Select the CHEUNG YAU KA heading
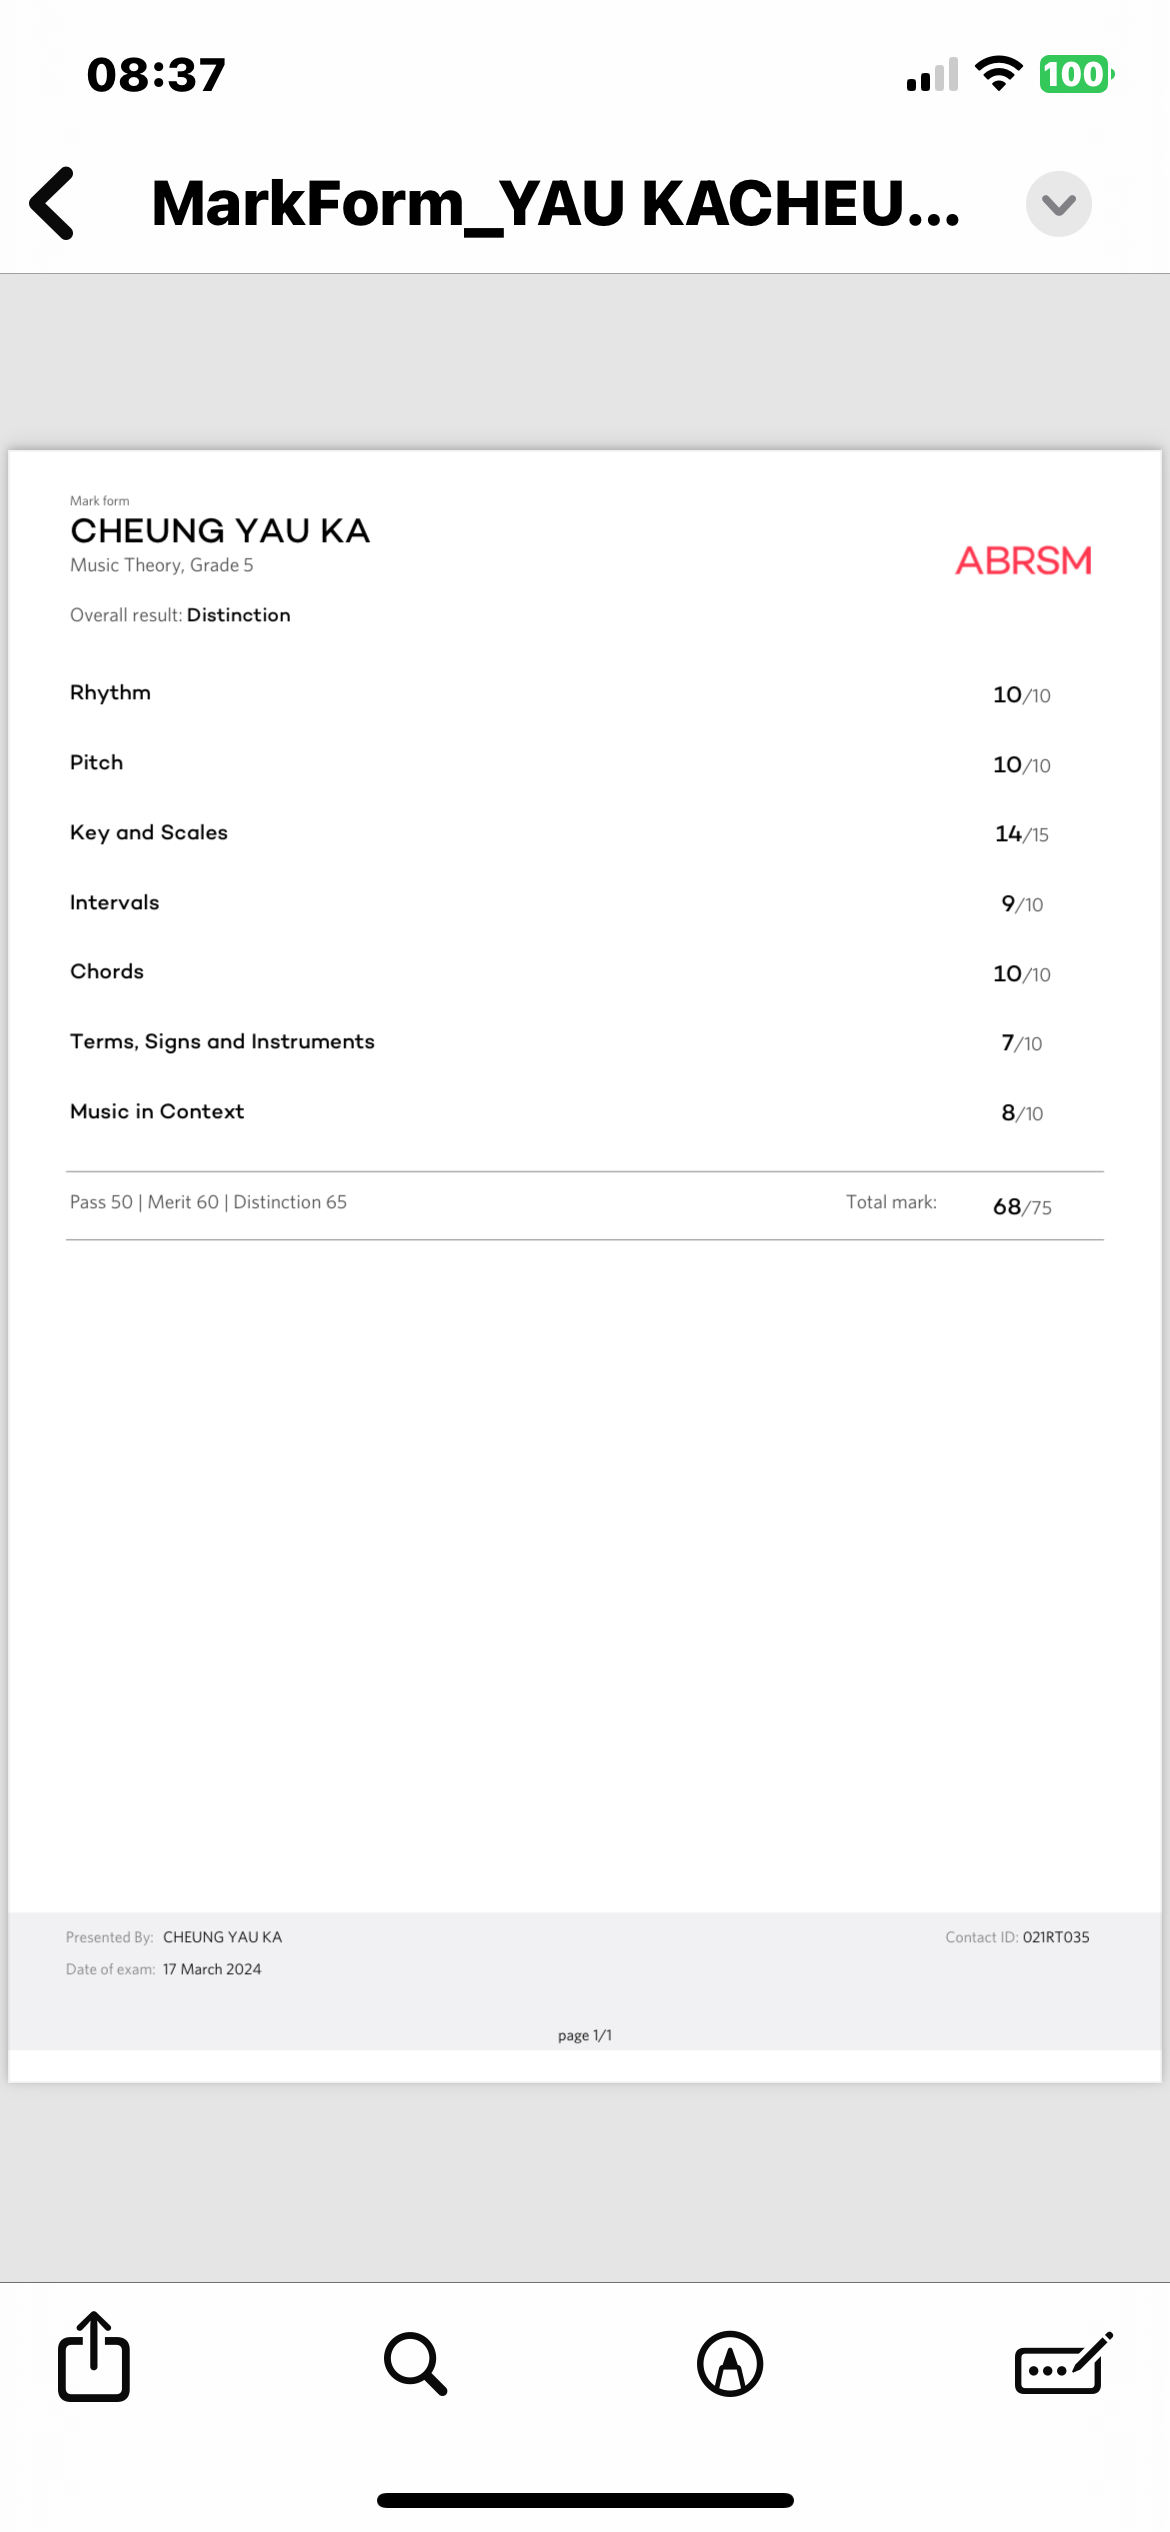 coord(220,531)
